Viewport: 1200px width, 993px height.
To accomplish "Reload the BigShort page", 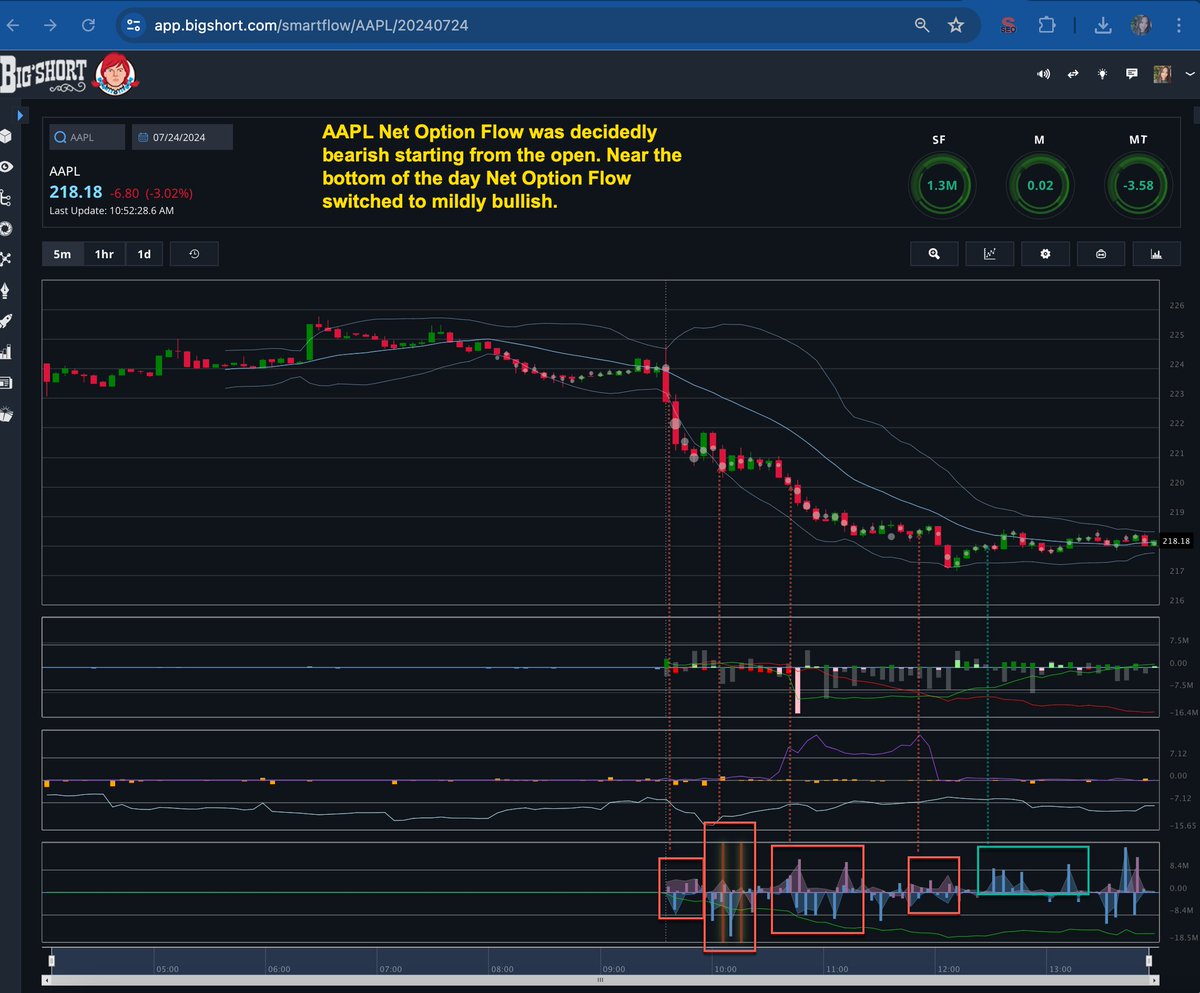I will click(x=89, y=25).
